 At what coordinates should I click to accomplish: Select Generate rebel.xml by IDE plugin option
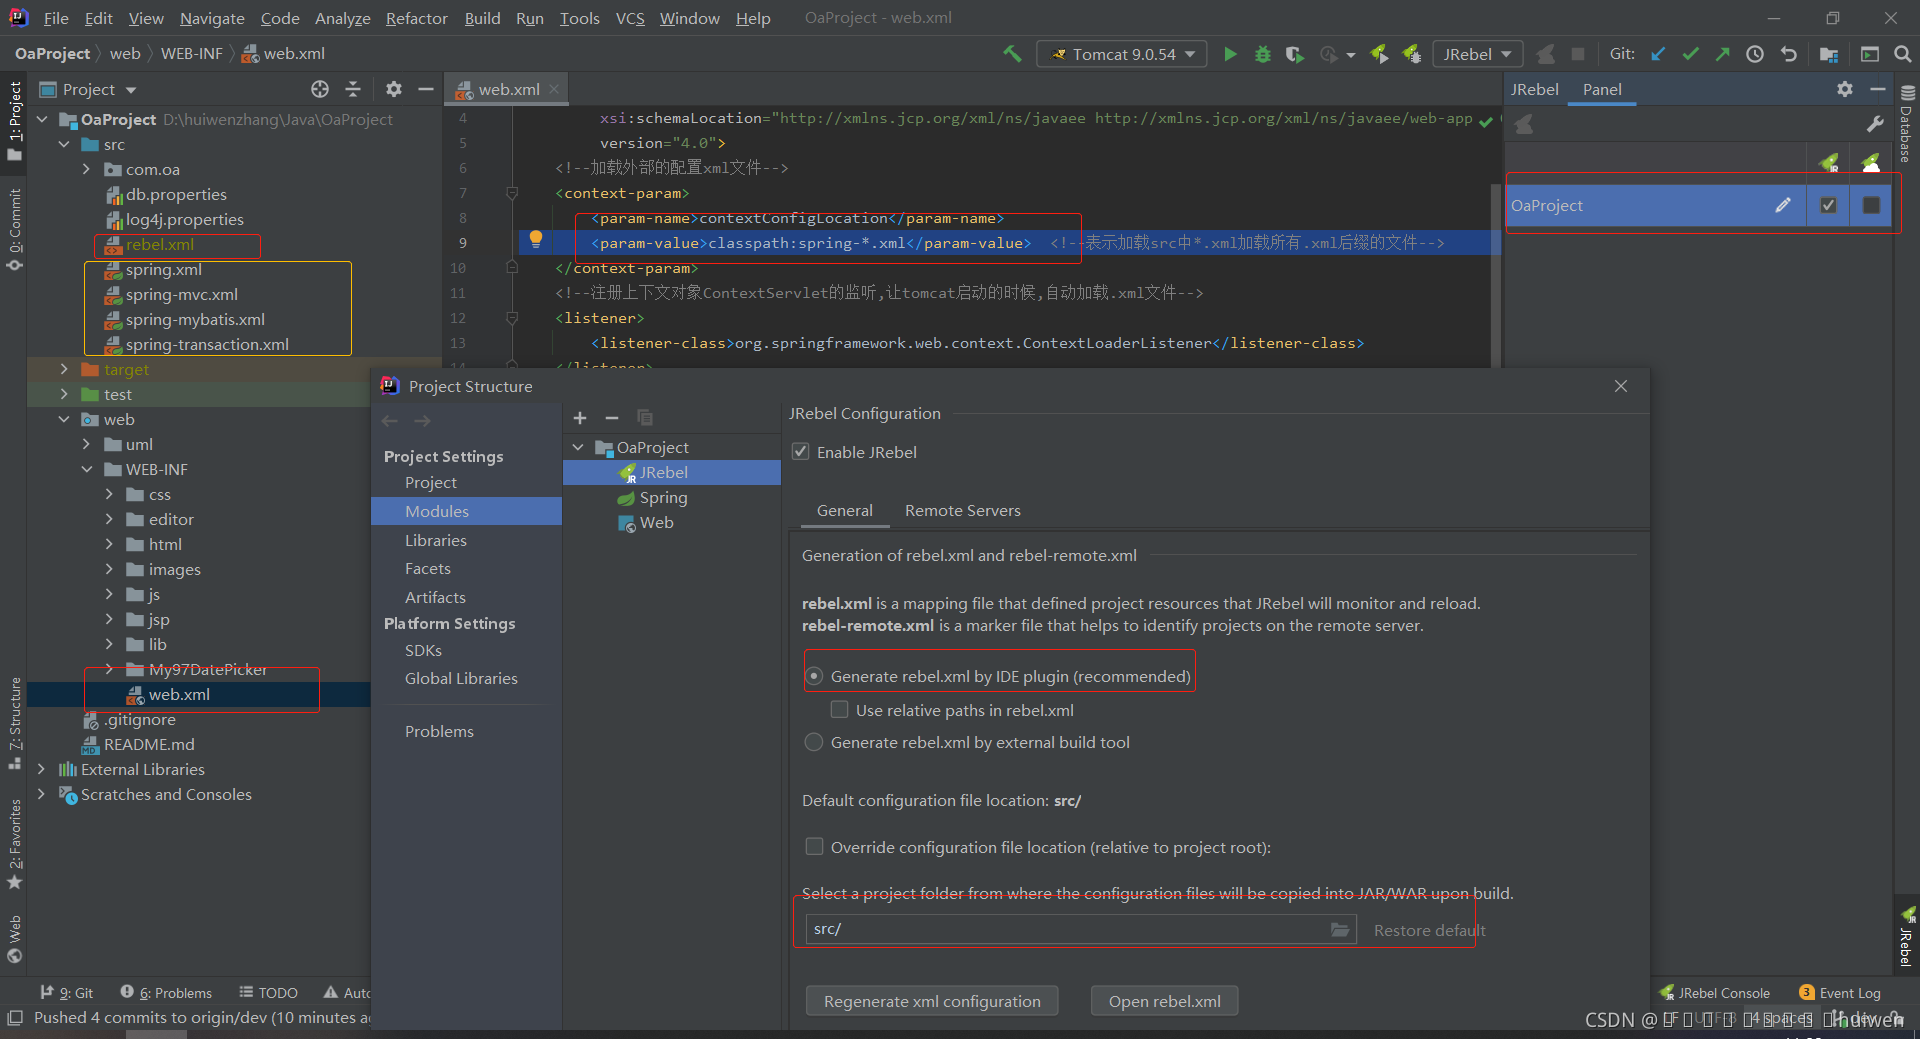click(x=814, y=677)
